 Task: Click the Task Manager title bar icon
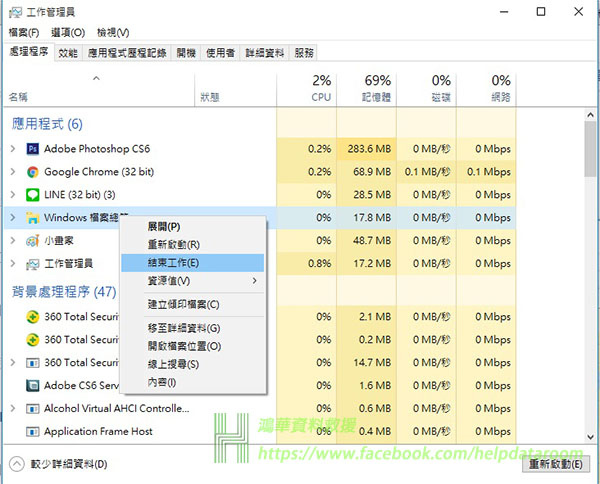pyautogui.click(x=16, y=12)
